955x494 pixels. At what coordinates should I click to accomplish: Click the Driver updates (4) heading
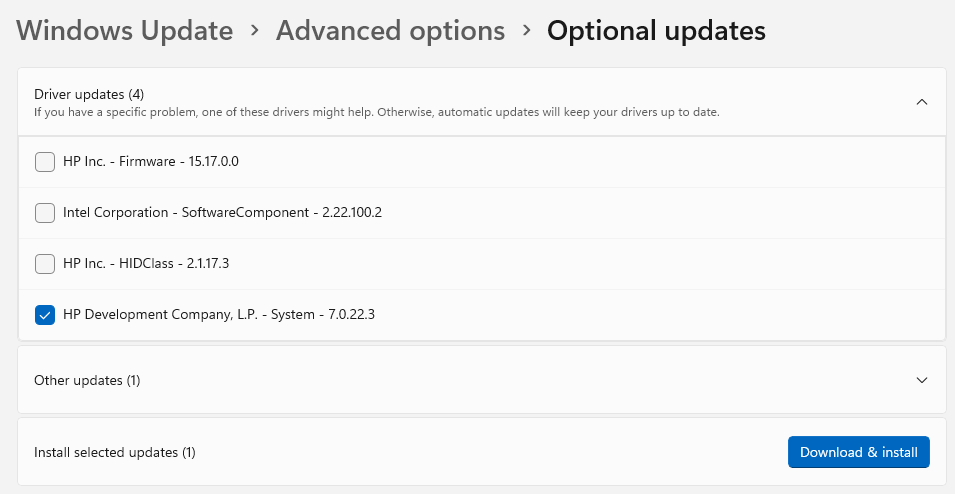89,94
